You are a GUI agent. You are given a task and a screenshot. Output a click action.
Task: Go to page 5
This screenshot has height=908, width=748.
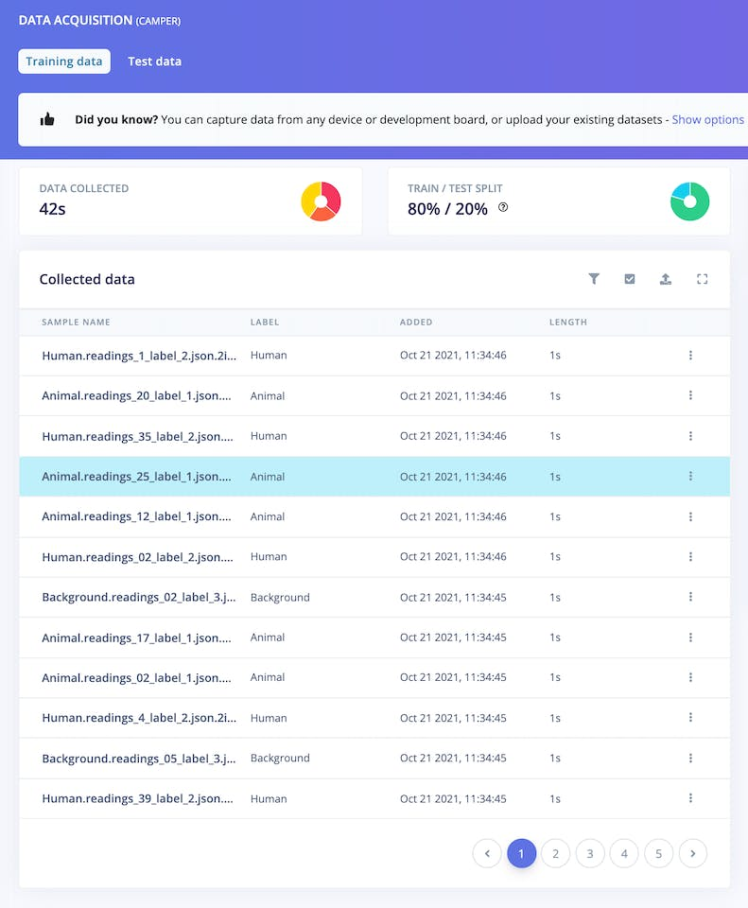[x=658, y=854]
